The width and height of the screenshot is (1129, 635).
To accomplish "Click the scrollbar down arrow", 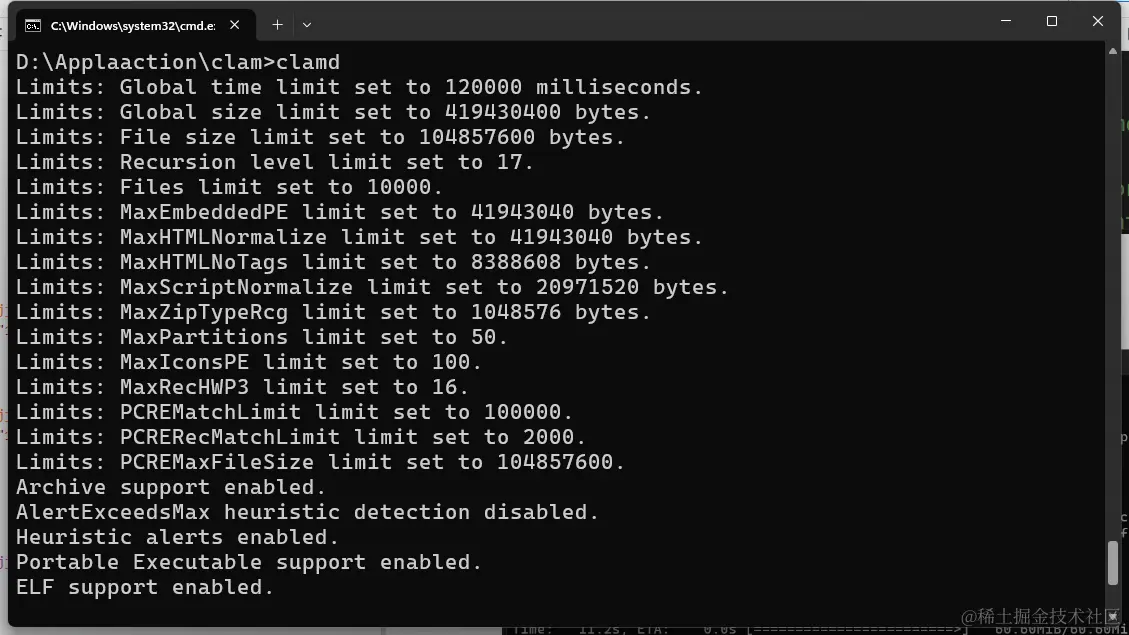I will [x=1112, y=617].
